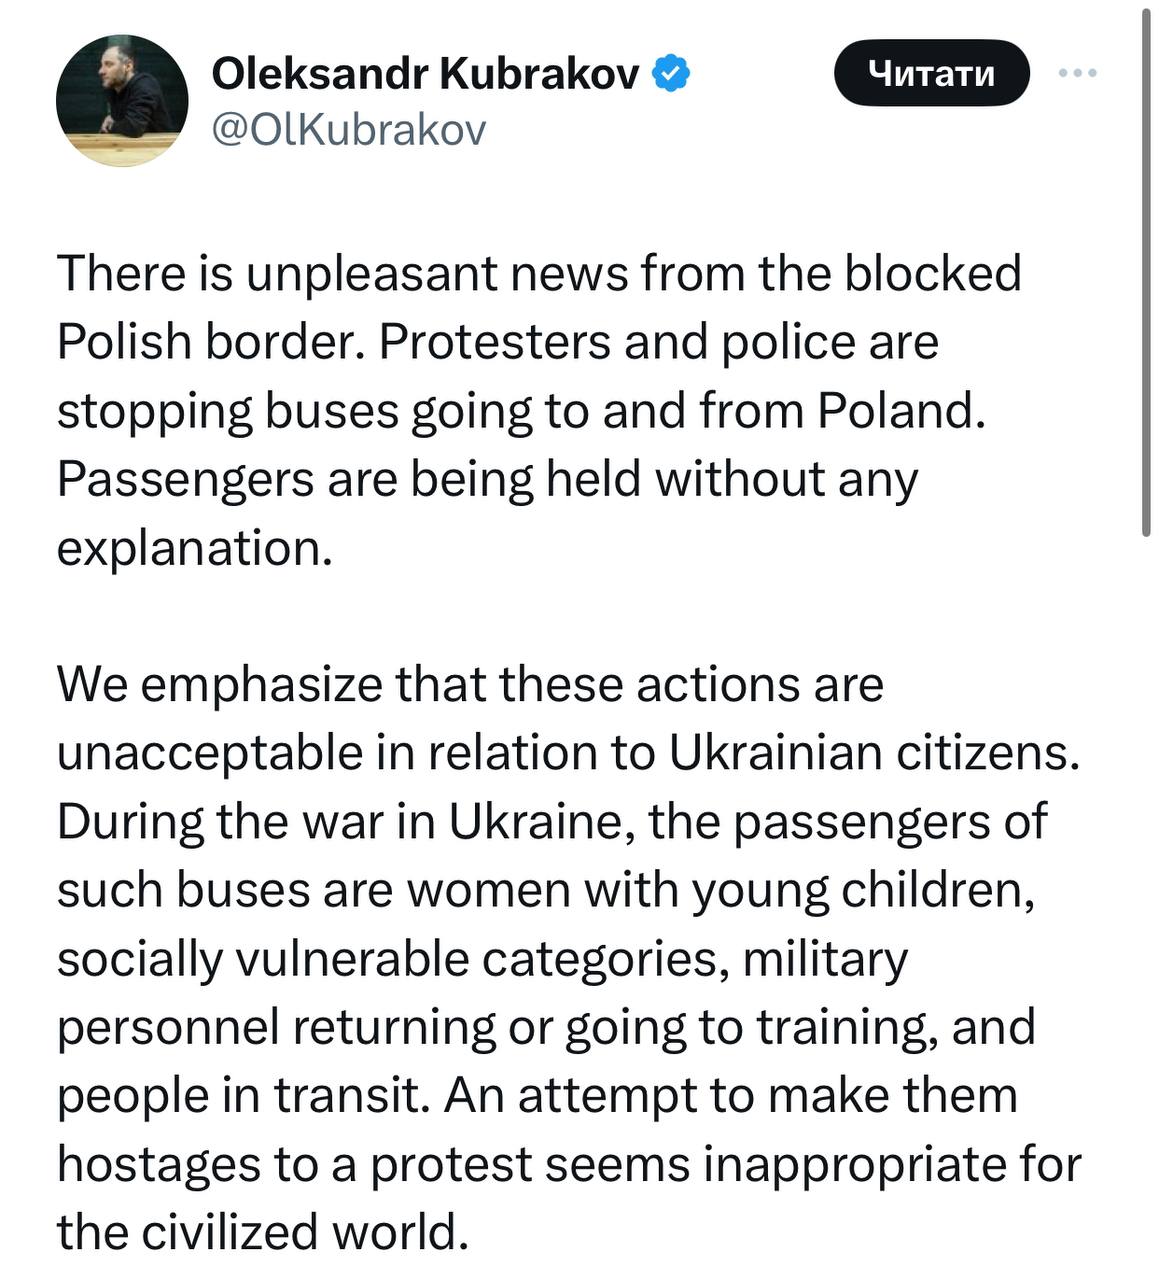1159x1280 pixels.
Task: Click the word "explanation." in the tweet
Action: tap(194, 548)
